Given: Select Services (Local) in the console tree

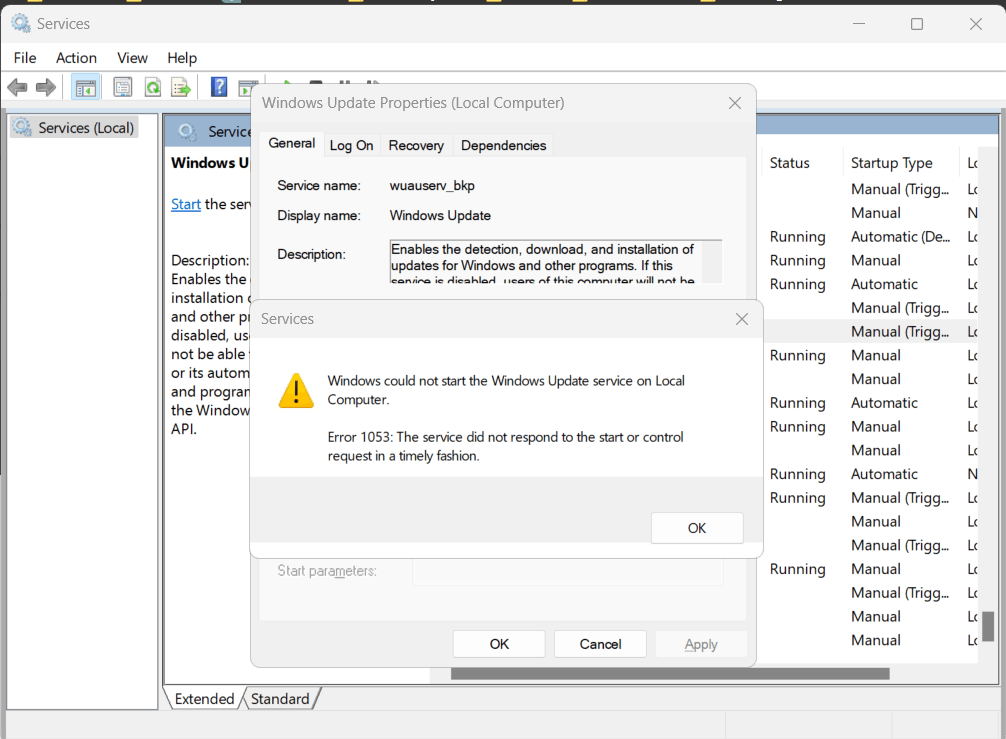Looking at the screenshot, I should click(x=75, y=128).
